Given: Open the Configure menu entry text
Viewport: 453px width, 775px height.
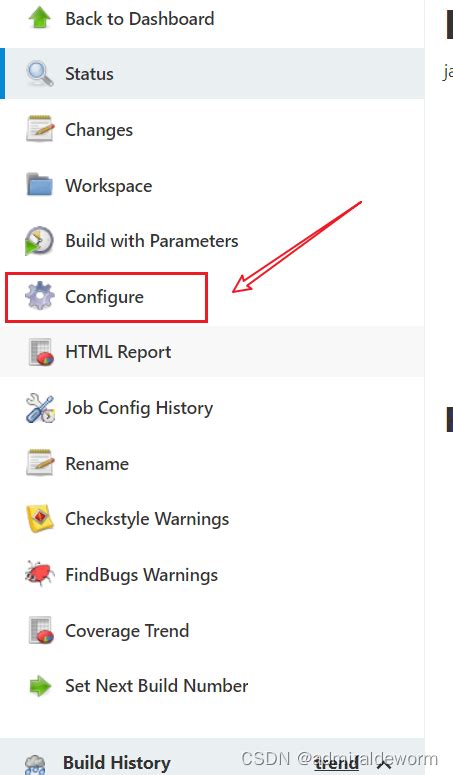Looking at the screenshot, I should [x=104, y=297].
